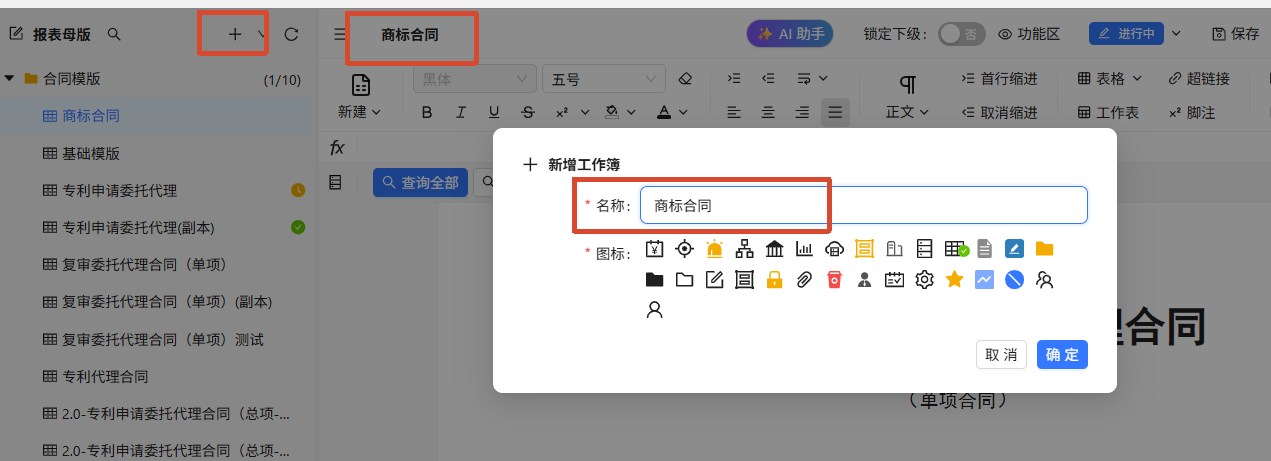Collapse the 合同模版 folder
The height and width of the screenshot is (461, 1271).
[x=10, y=78]
